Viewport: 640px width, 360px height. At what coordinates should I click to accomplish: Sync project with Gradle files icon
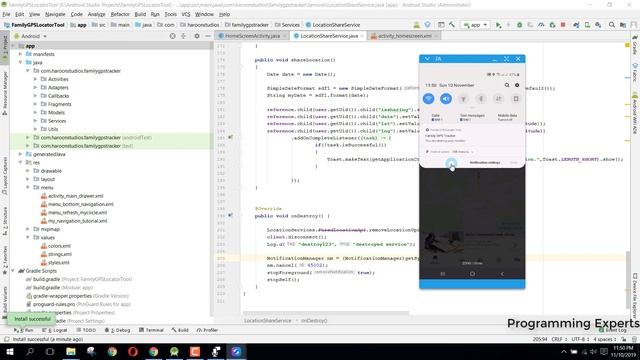[x=576, y=25]
